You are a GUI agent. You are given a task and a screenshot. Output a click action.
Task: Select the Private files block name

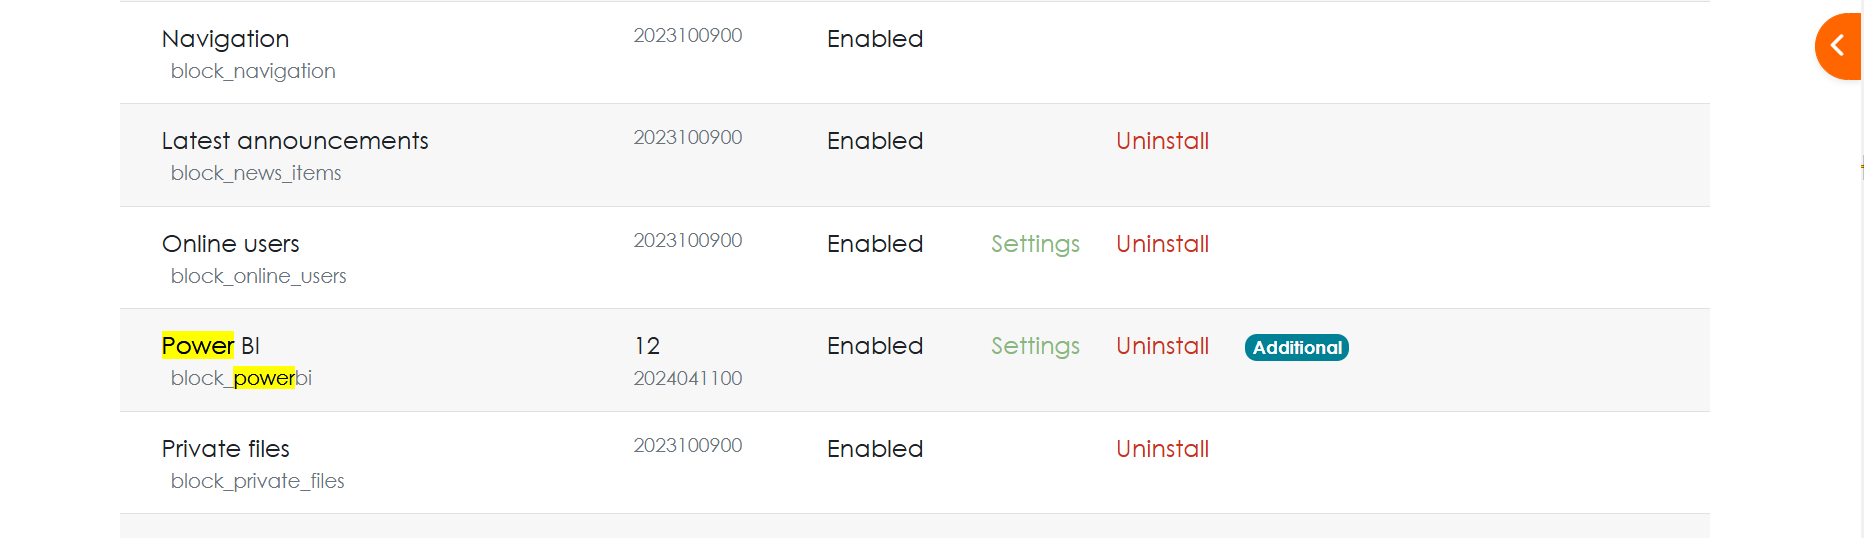point(225,449)
